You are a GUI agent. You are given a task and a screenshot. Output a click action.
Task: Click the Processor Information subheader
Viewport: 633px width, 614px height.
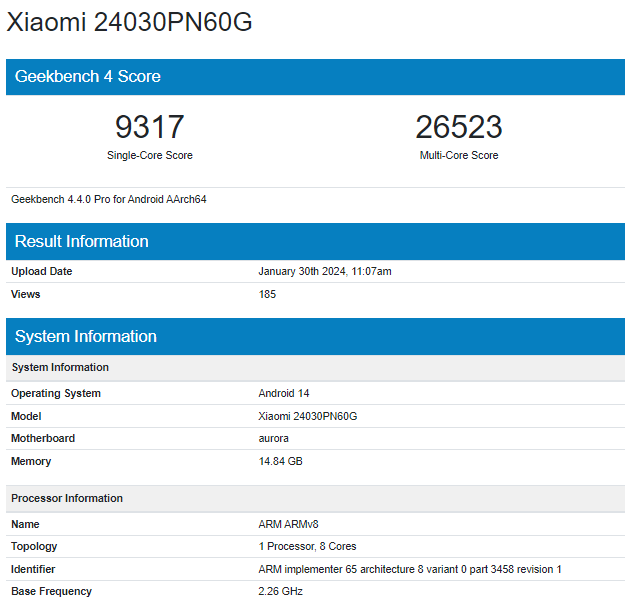pos(315,499)
